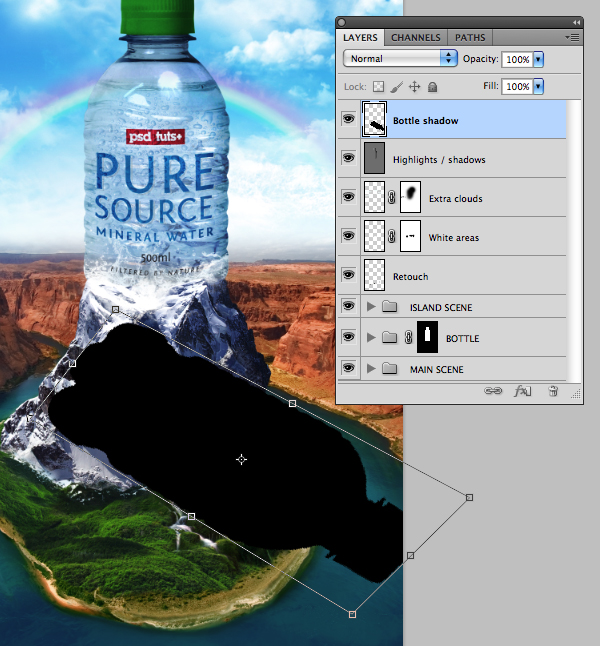
Task: Select the Bottle shadow layer thumbnail
Action: tap(374, 119)
